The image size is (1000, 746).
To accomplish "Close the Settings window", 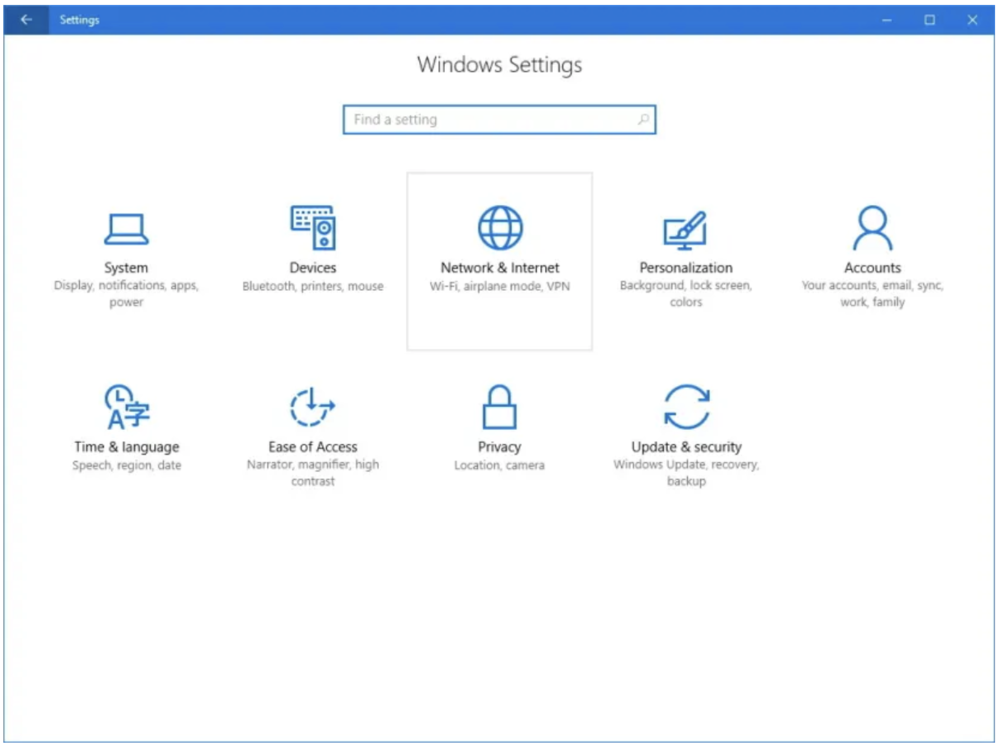I will pyautogui.click(x=973, y=20).
